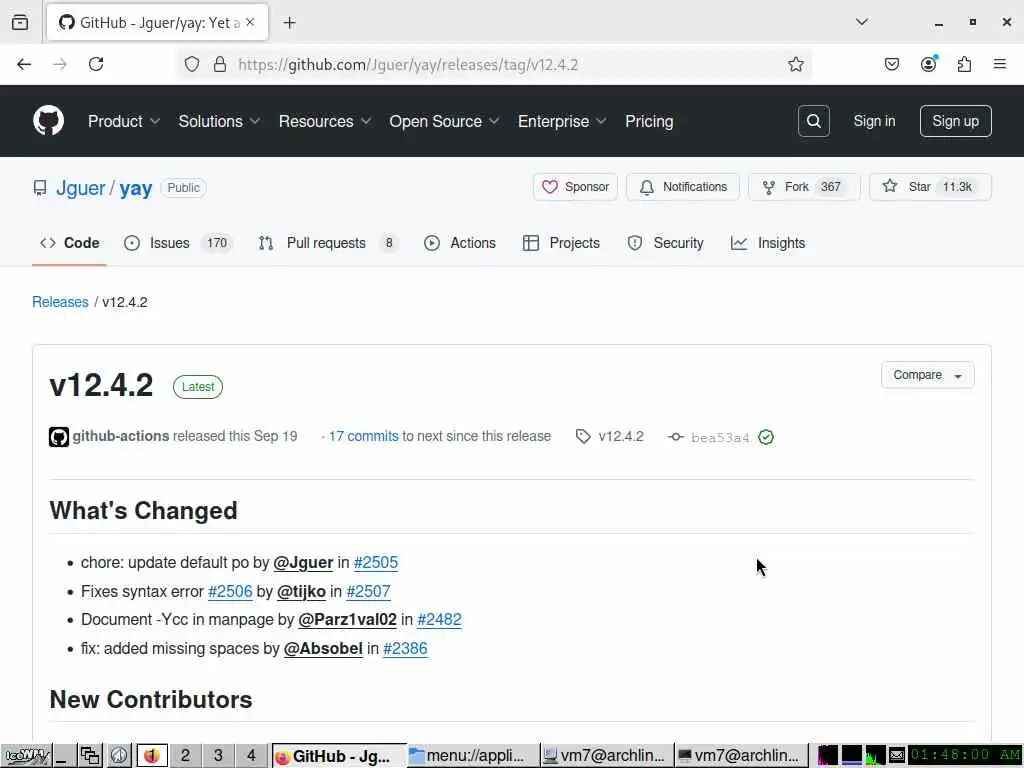Open the list all tabs chevron
The image size is (1024, 768).
[x=861, y=22]
